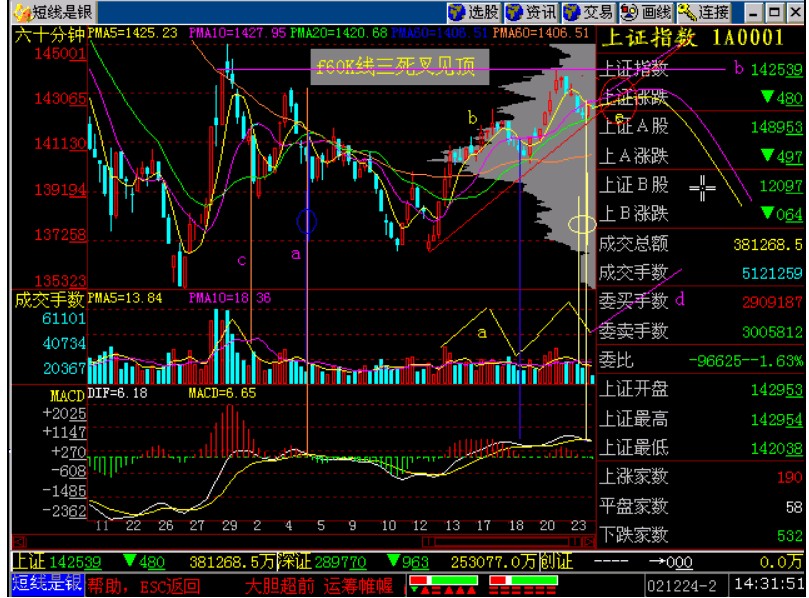Image resolution: width=809 pixels, height=598 pixels.
Task: Select the 上B涨跌 row in quote panel
Action: [x=701, y=214]
